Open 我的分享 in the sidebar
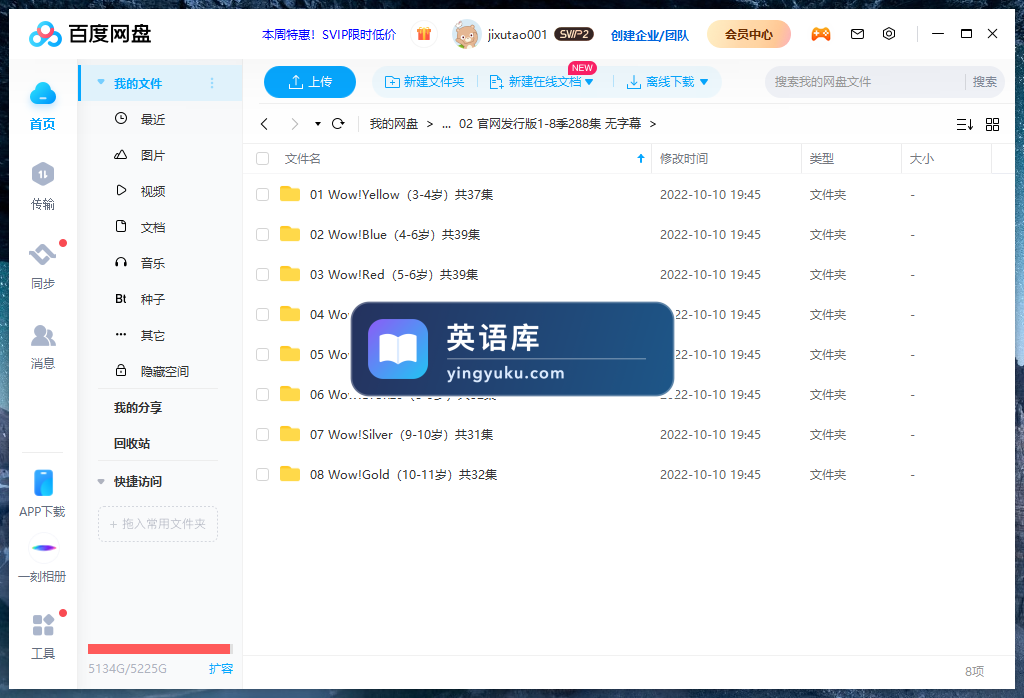The width and height of the screenshot is (1024, 698). point(138,407)
